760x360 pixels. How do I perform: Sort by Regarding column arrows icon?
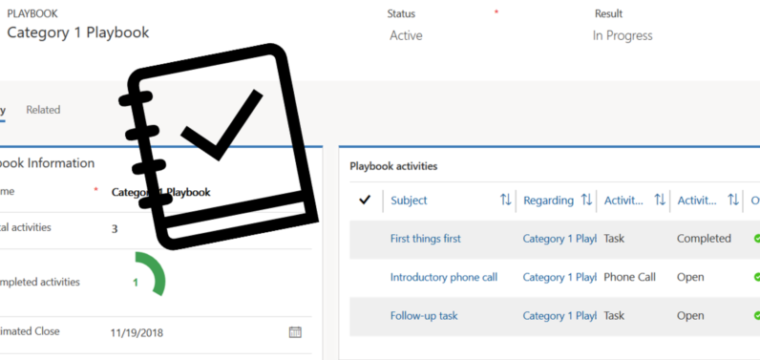[586, 200]
